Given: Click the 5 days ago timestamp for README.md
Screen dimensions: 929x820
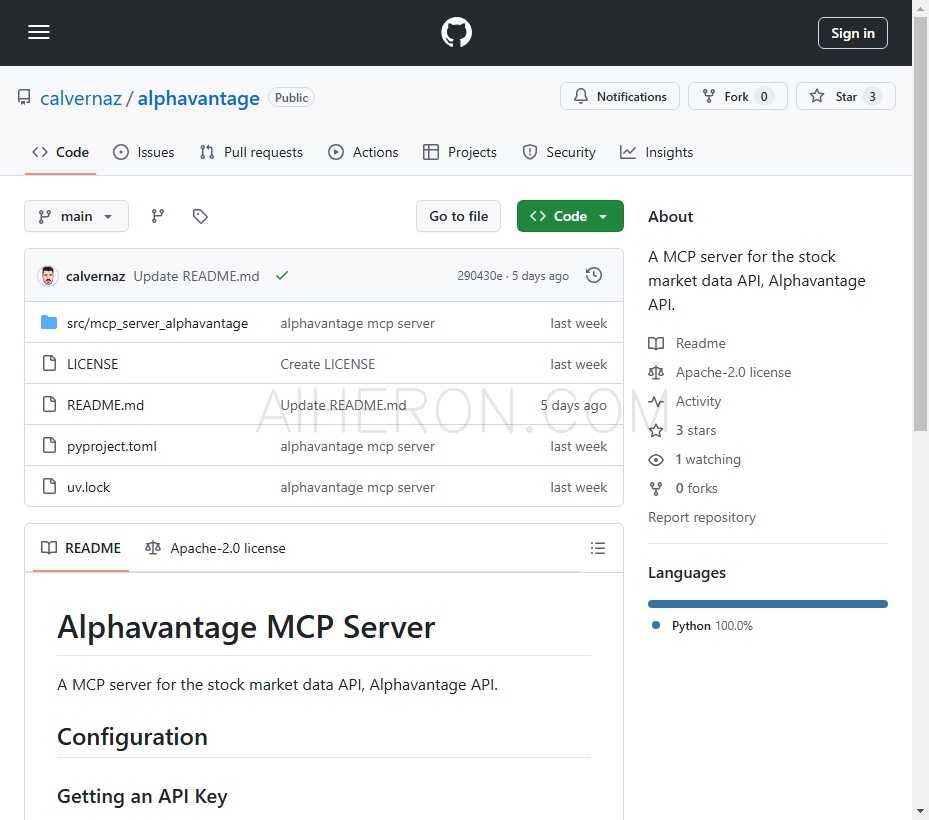Looking at the screenshot, I should click(x=574, y=405).
